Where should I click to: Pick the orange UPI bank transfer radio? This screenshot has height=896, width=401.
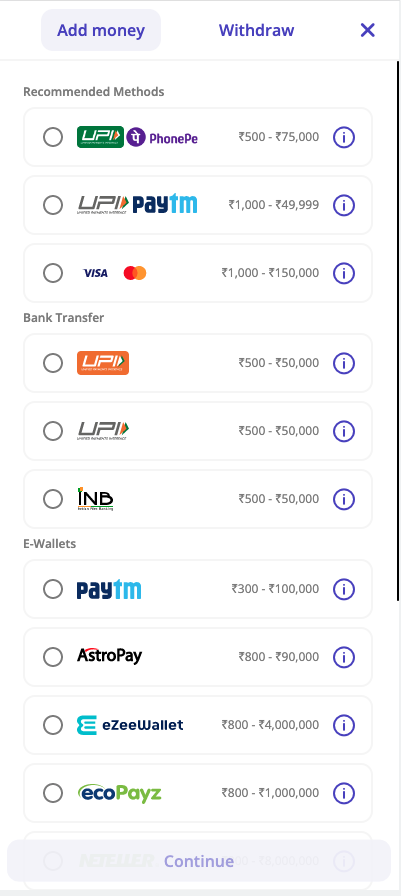[53, 363]
